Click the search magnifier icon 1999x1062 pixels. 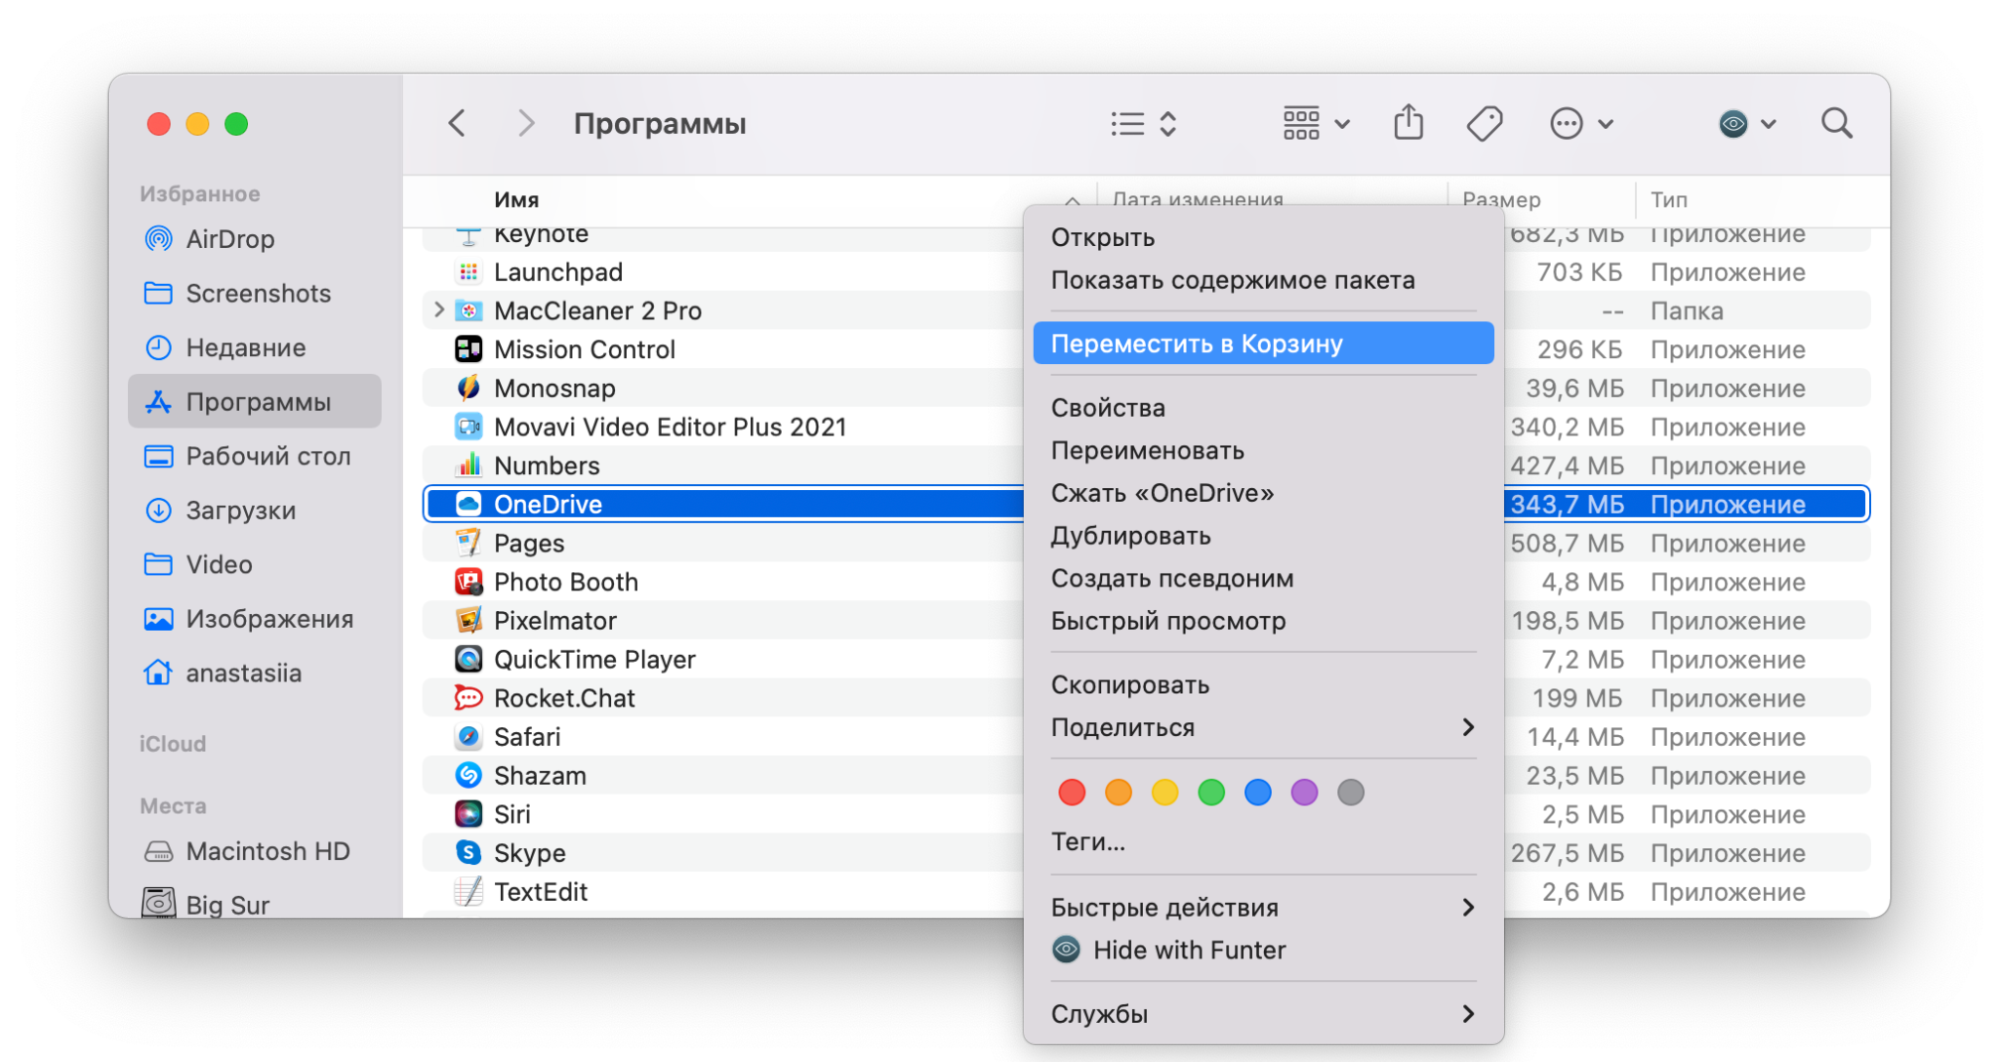tap(1837, 124)
